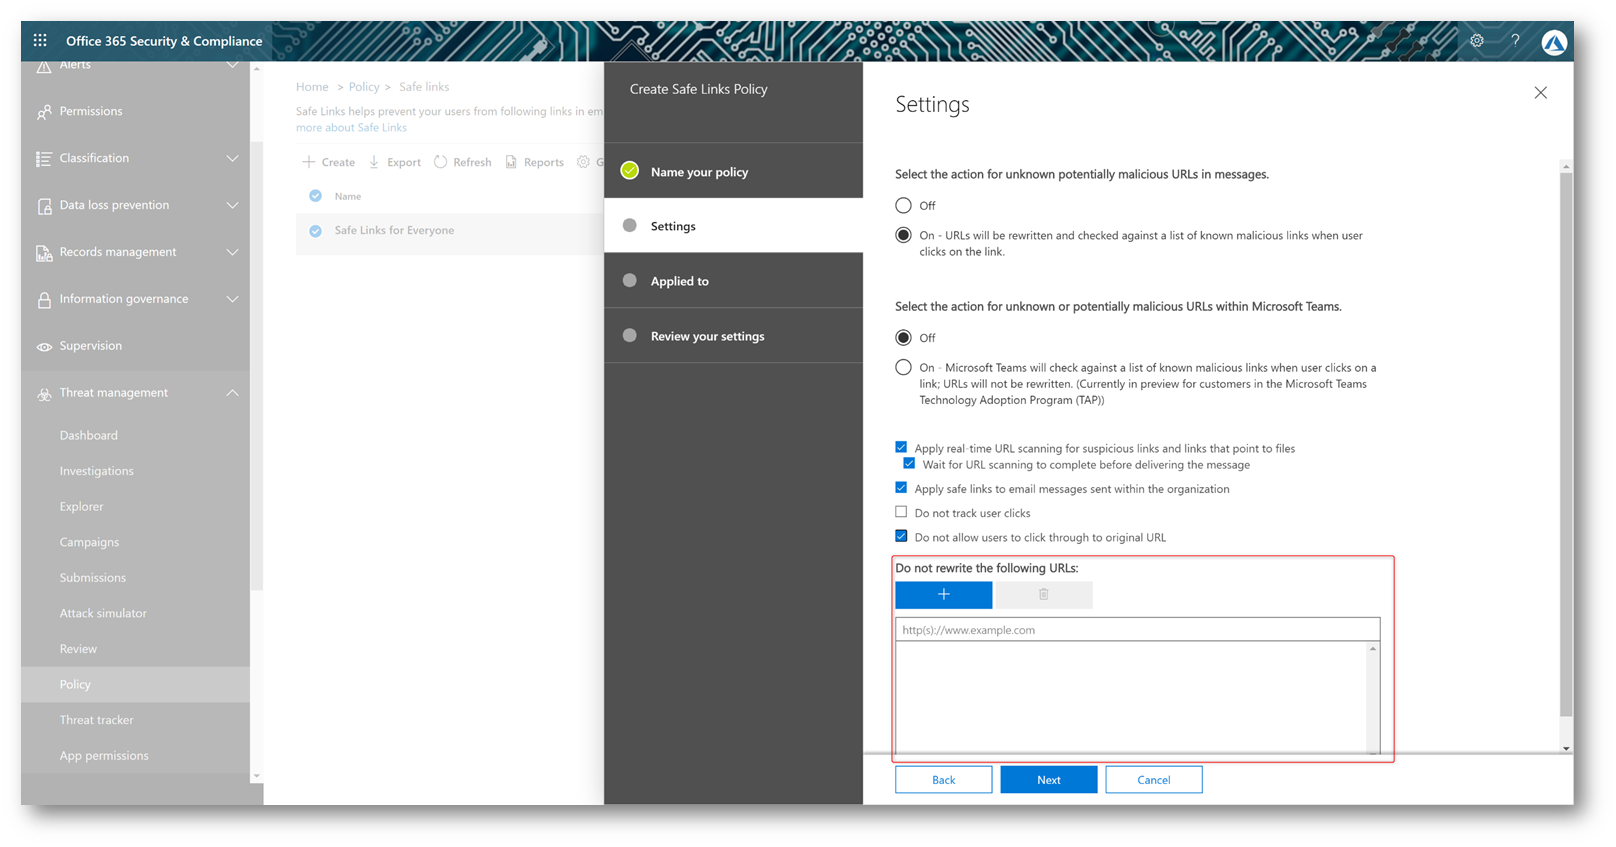Toggle Apply real-time URL scanning checkbox
The image size is (1616, 847).
click(901, 447)
